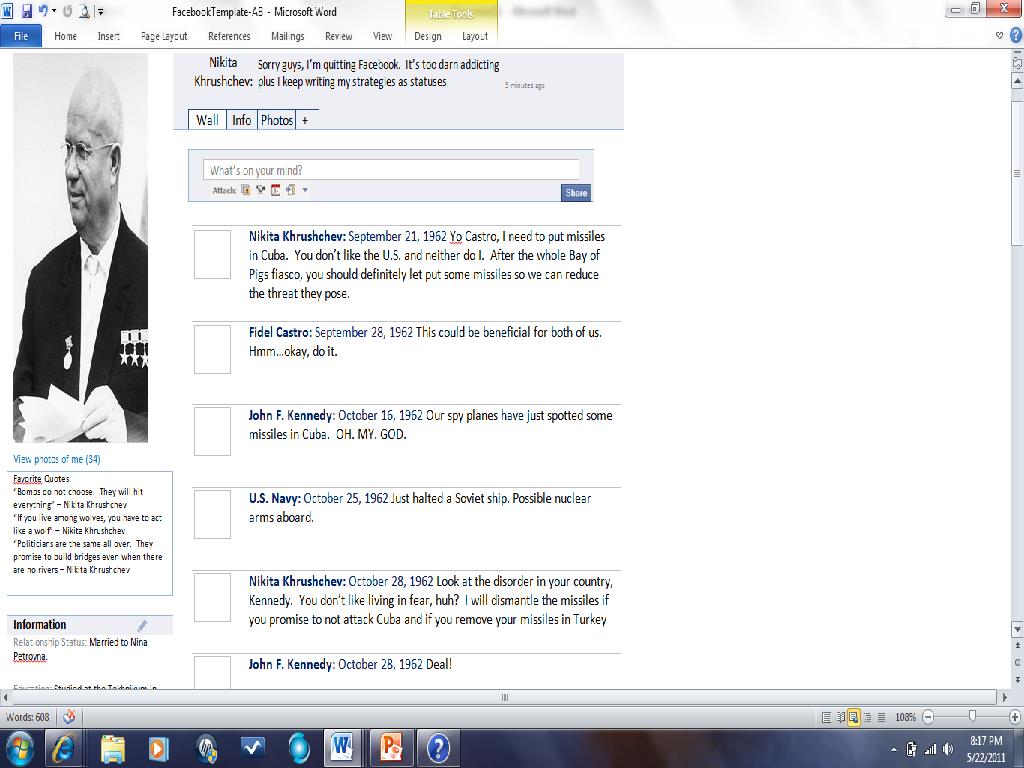Click the Words: 608 status bar counter

coord(27,717)
